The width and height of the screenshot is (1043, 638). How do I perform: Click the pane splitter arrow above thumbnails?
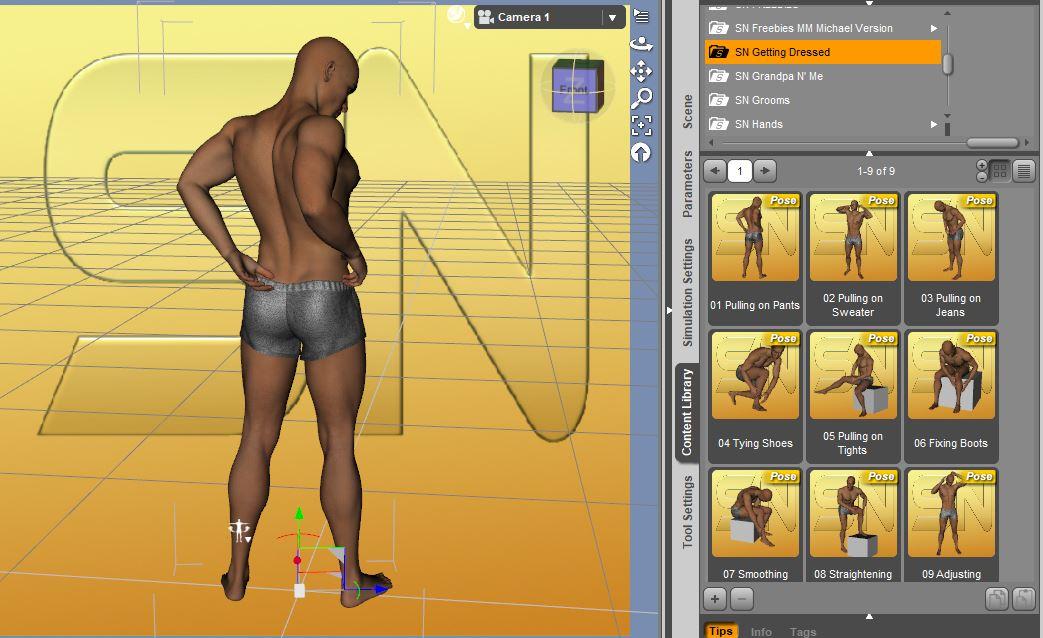point(869,153)
